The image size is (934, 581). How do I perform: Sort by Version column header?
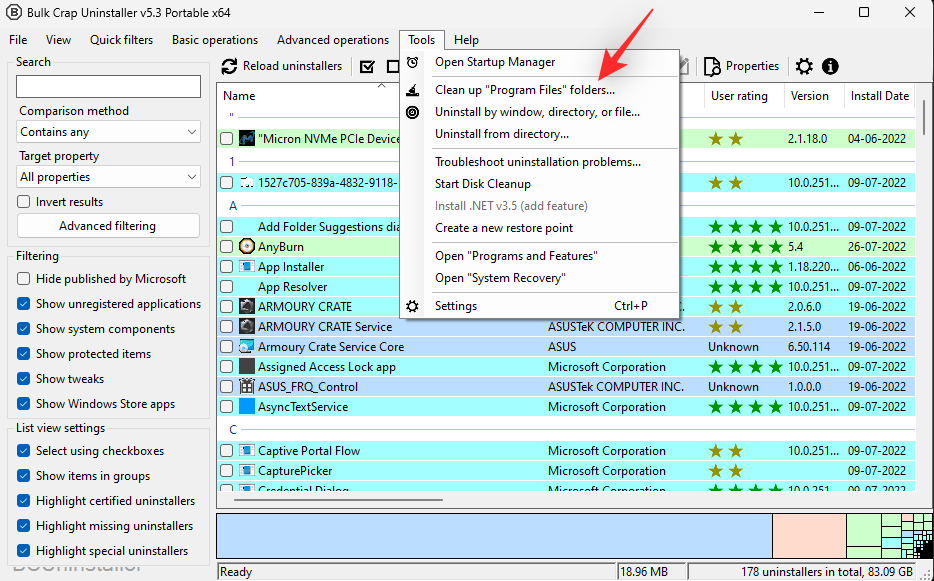point(810,96)
